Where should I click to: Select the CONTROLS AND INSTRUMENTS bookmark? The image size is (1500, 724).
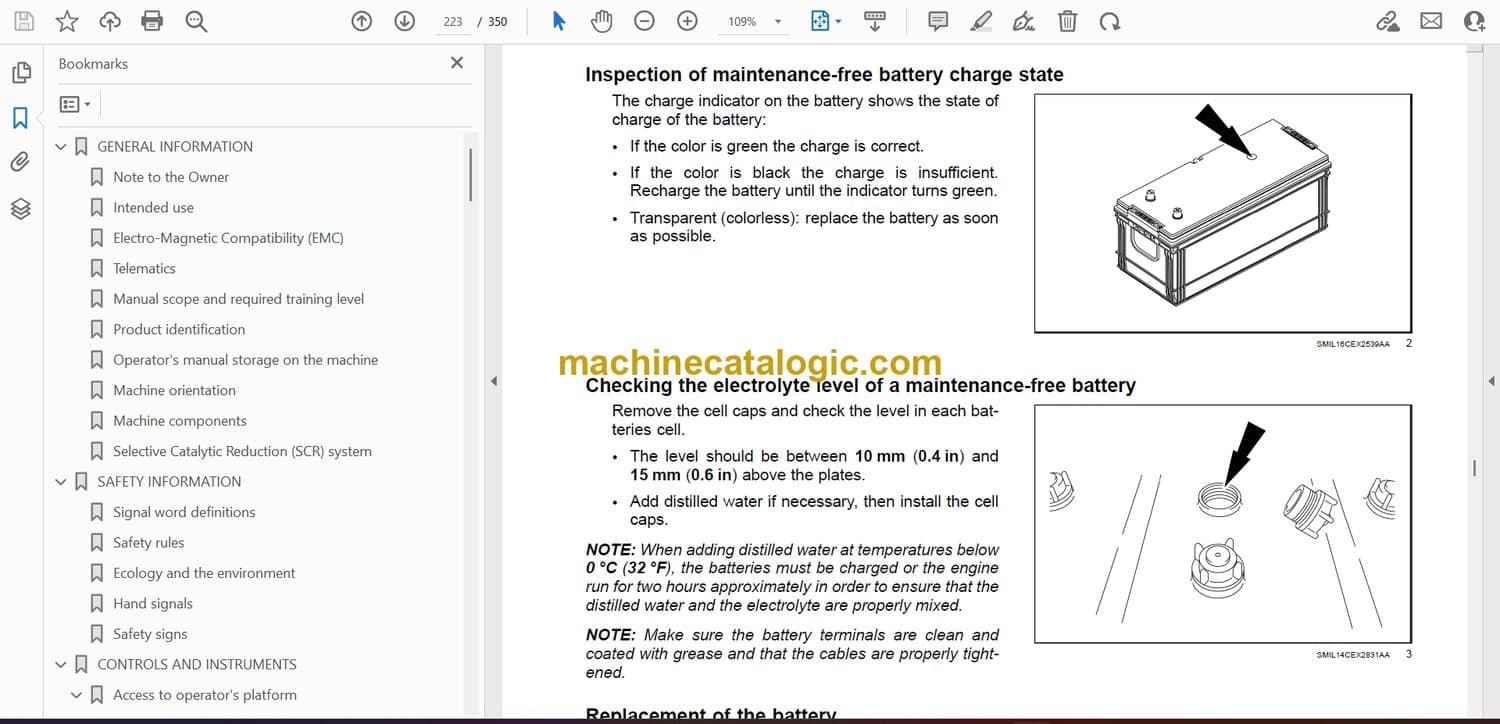(x=197, y=665)
